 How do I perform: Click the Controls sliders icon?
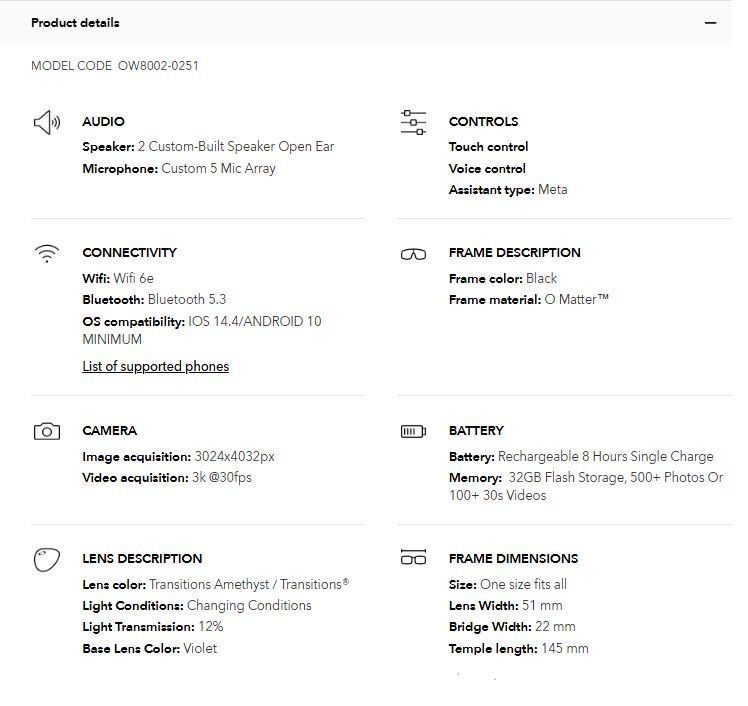pos(413,123)
